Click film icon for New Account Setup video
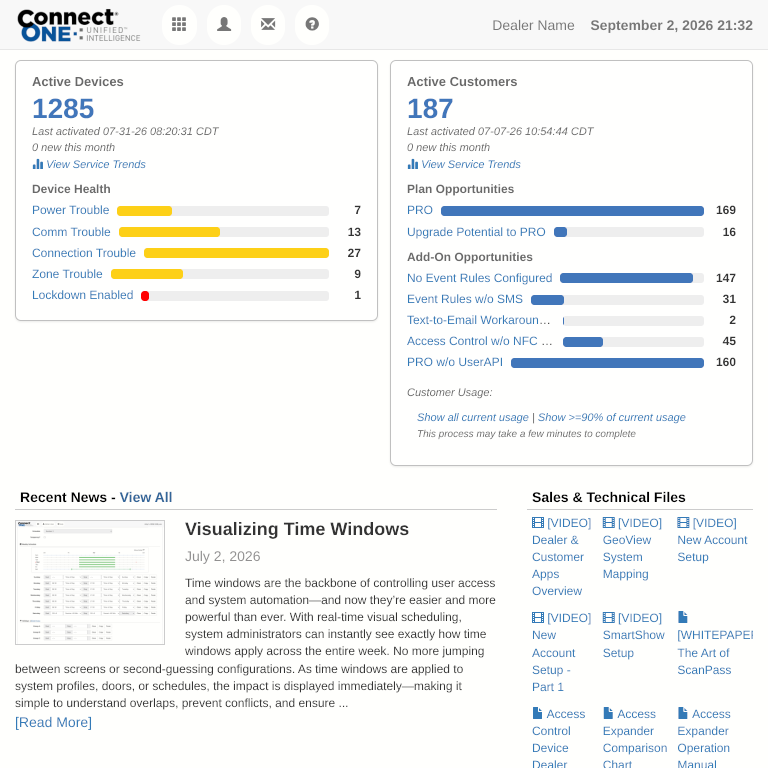The width and height of the screenshot is (768, 768). click(683, 523)
